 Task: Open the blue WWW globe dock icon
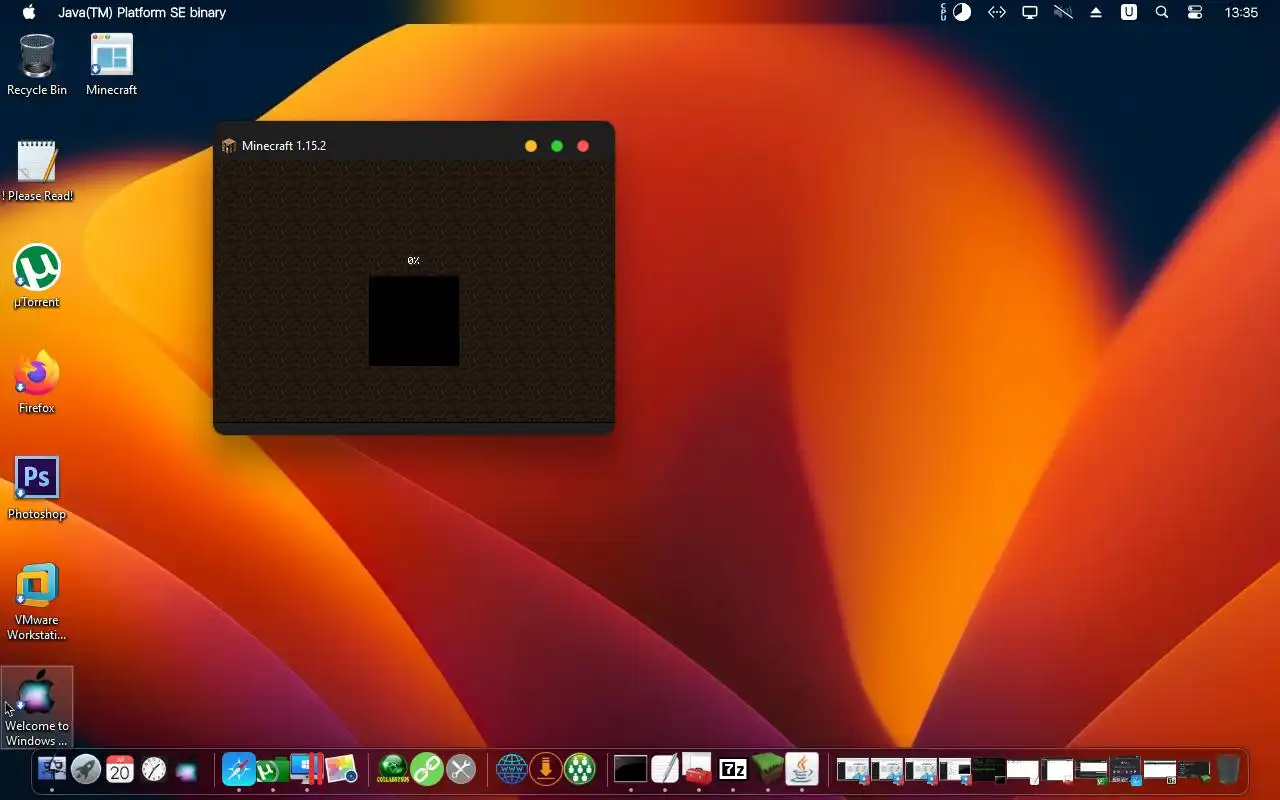tap(512, 769)
